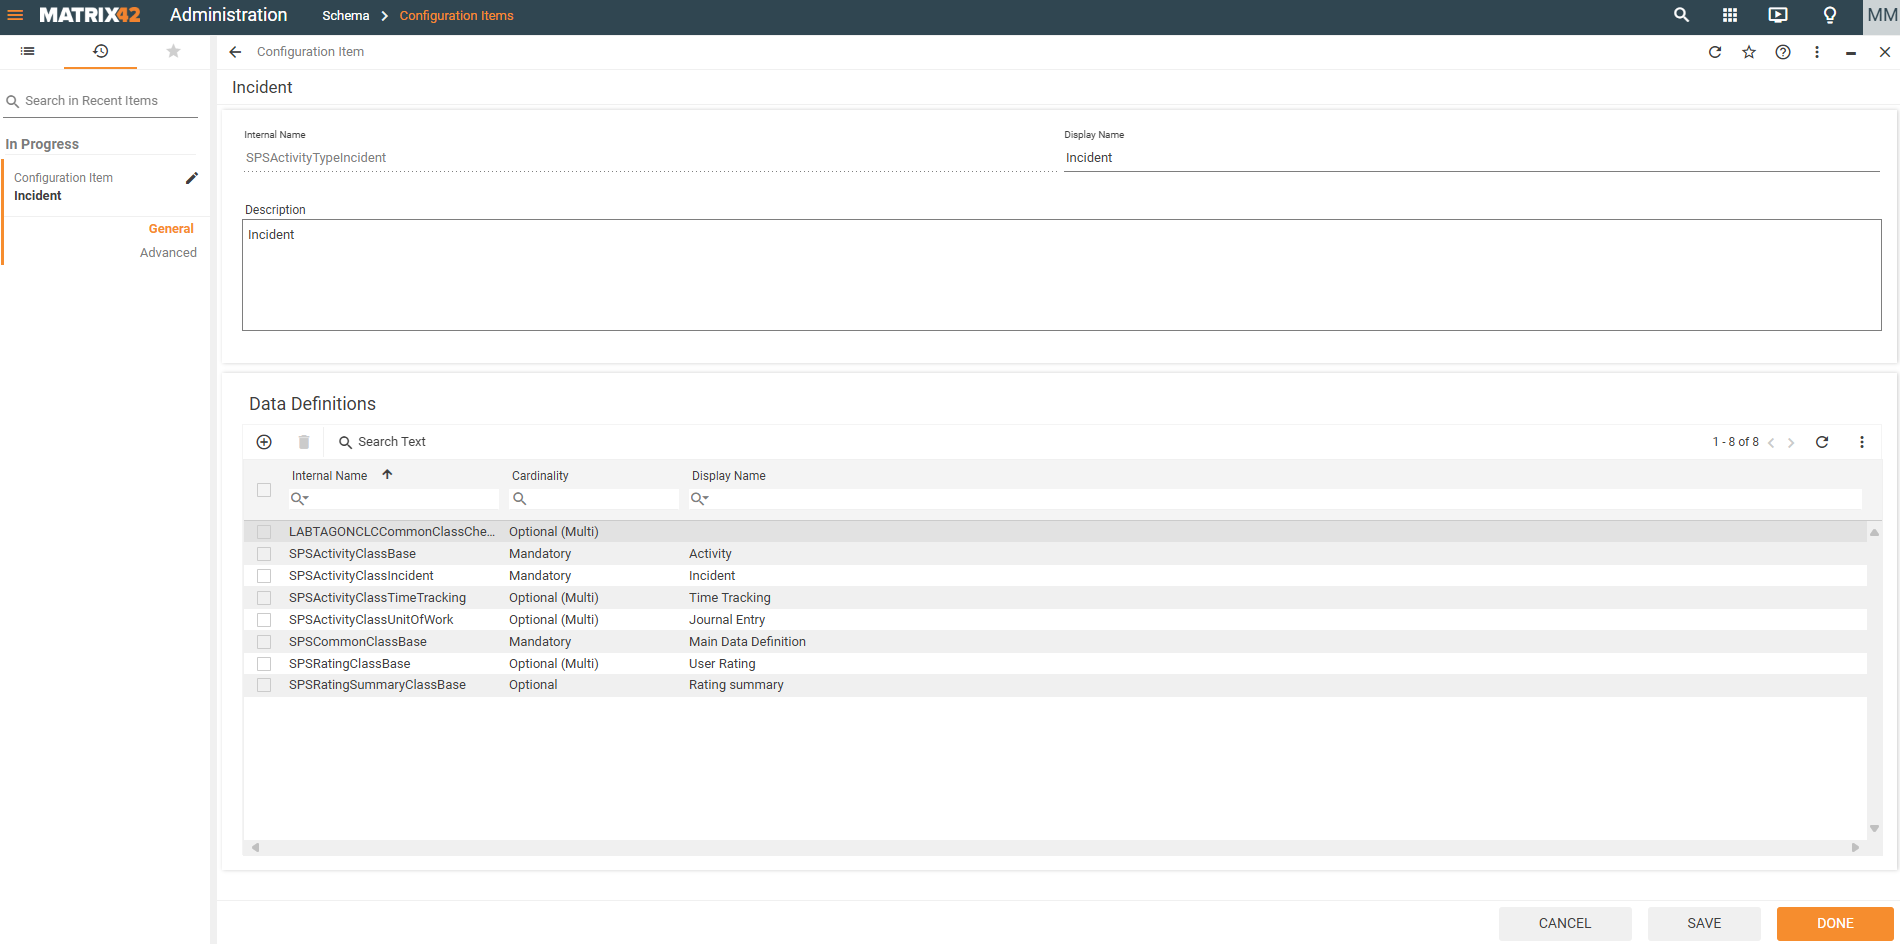This screenshot has height=944, width=1900.
Task: Open help question mark icon
Action: tap(1783, 52)
